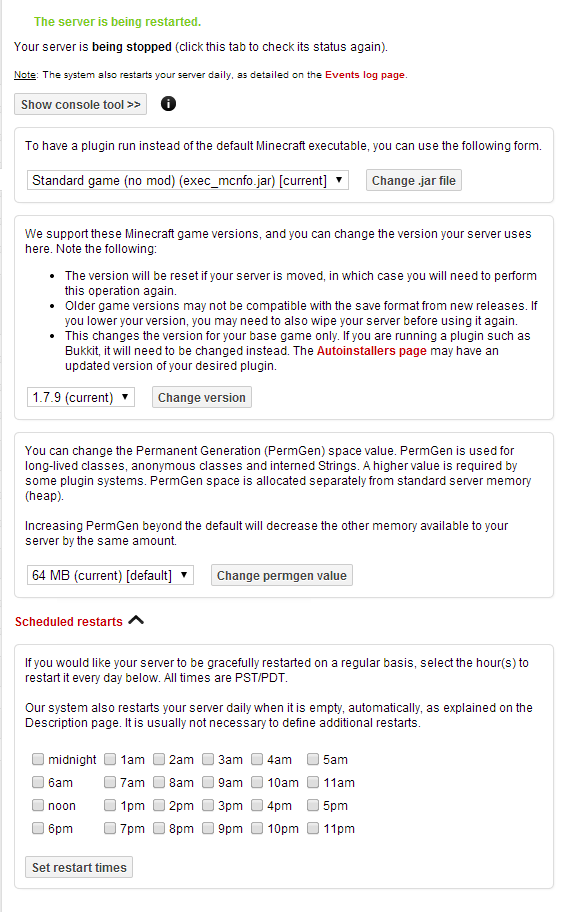Enable the 6pm restart checkbox
Viewport: 573px width, 912px height.
(x=38, y=828)
